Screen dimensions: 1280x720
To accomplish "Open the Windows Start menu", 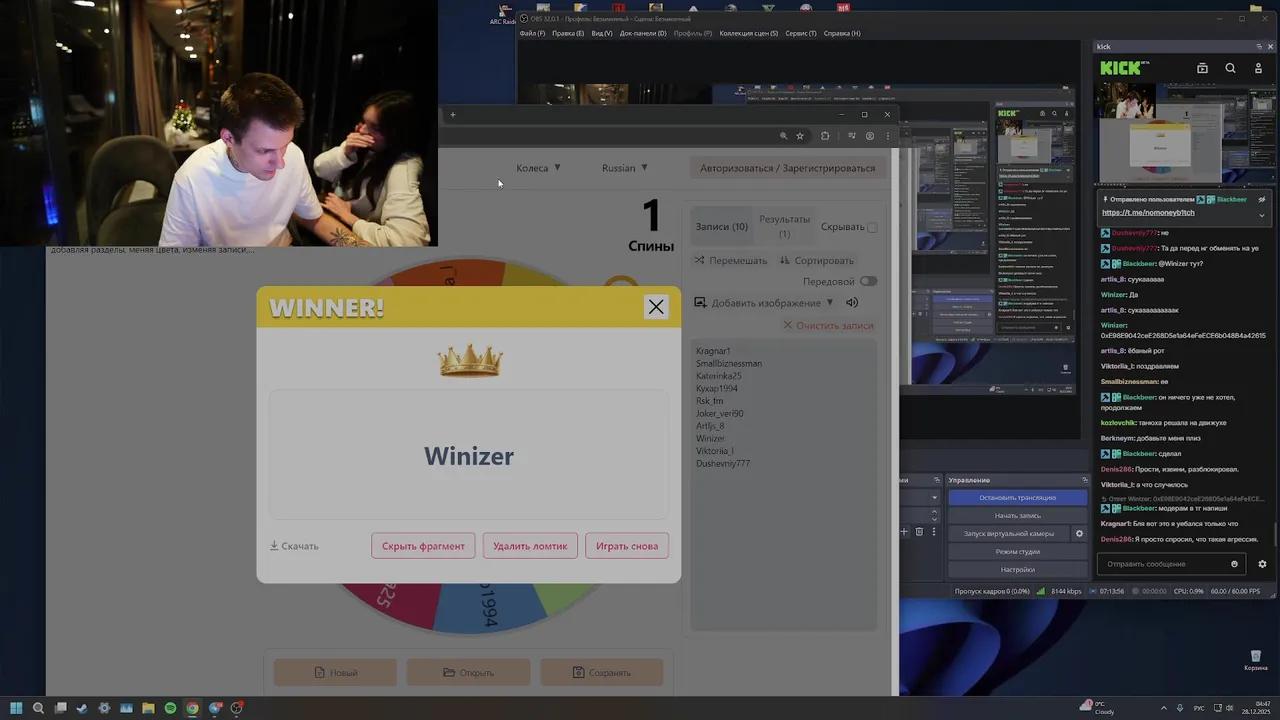I will [16, 708].
